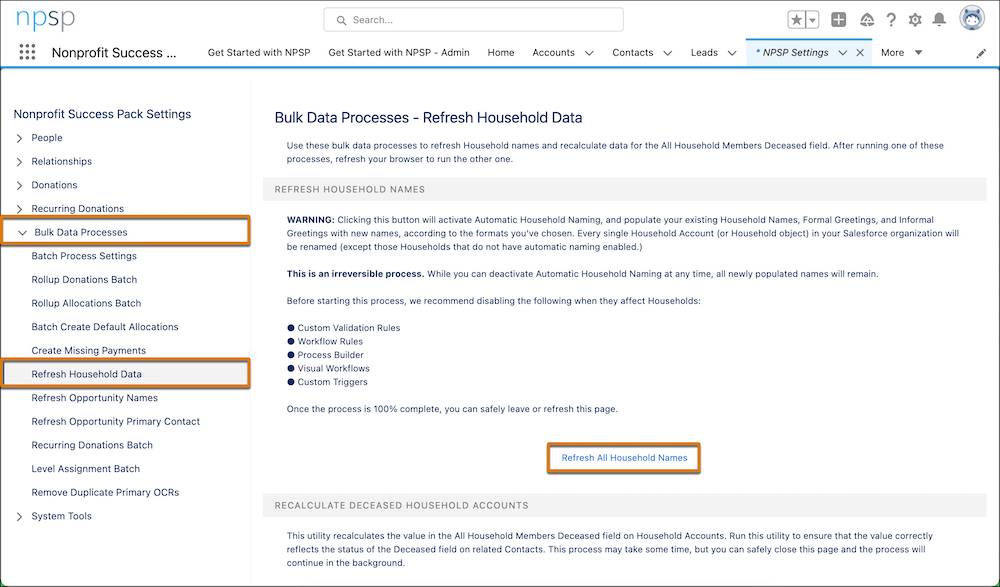Image resolution: width=1000 pixels, height=587 pixels.
Task: Open the Contacts tab
Action: pyautogui.click(x=633, y=53)
